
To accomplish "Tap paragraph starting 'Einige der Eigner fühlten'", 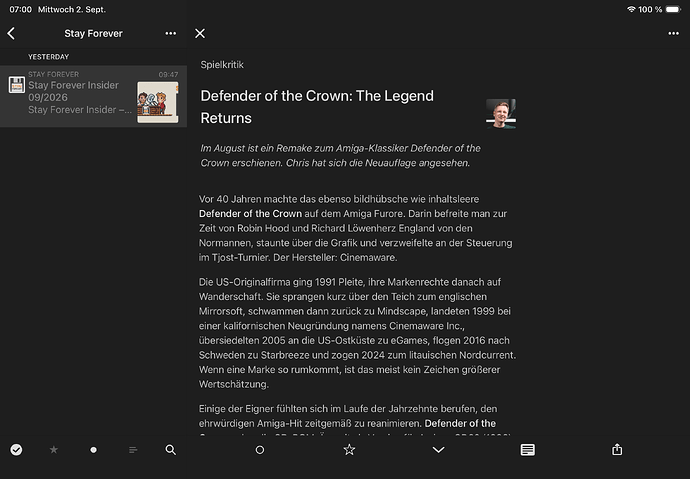I will [x=357, y=420].
